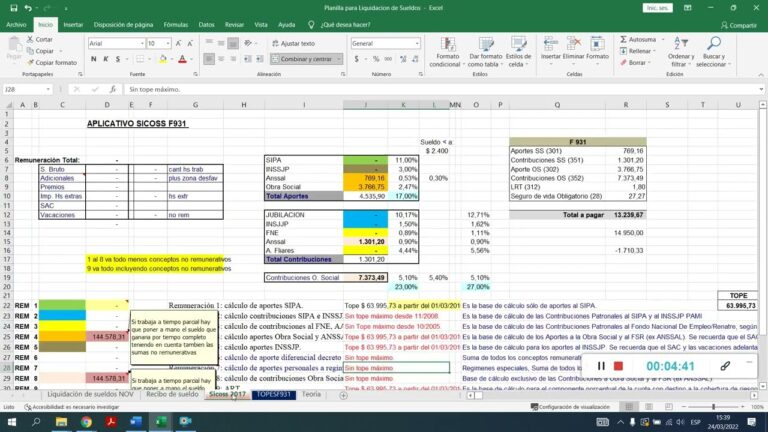This screenshot has width=768, height=432.
Task: Click the Compartir button
Action: [739, 25]
